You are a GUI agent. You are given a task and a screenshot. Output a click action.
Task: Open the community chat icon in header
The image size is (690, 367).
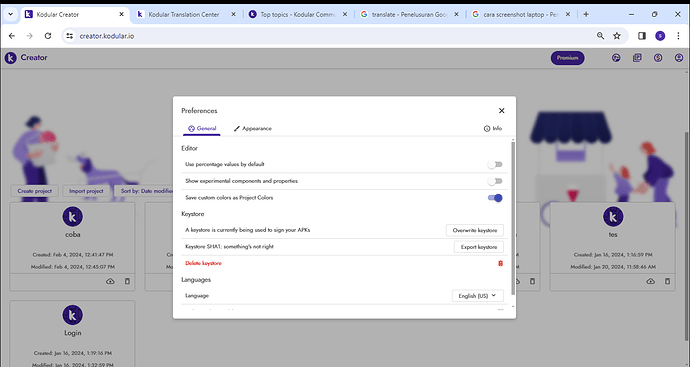point(616,58)
